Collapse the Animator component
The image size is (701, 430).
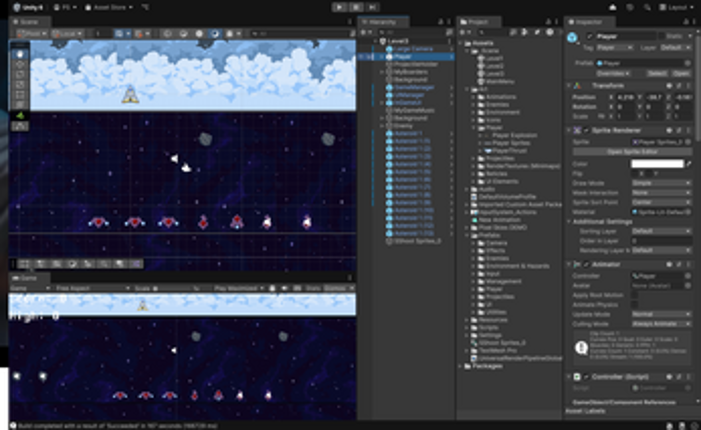click(569, 265)
